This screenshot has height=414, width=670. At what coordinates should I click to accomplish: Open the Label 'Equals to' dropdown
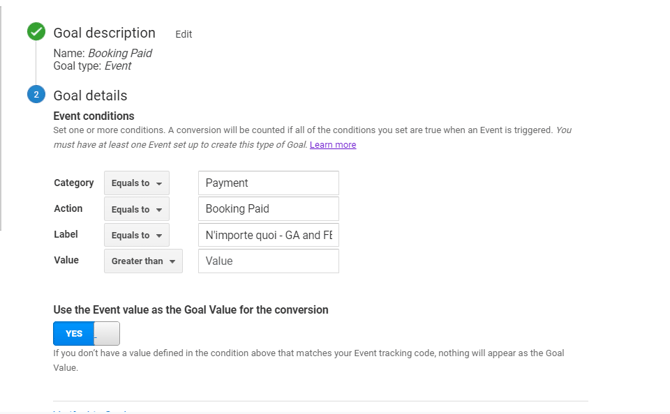coord(137,235)
